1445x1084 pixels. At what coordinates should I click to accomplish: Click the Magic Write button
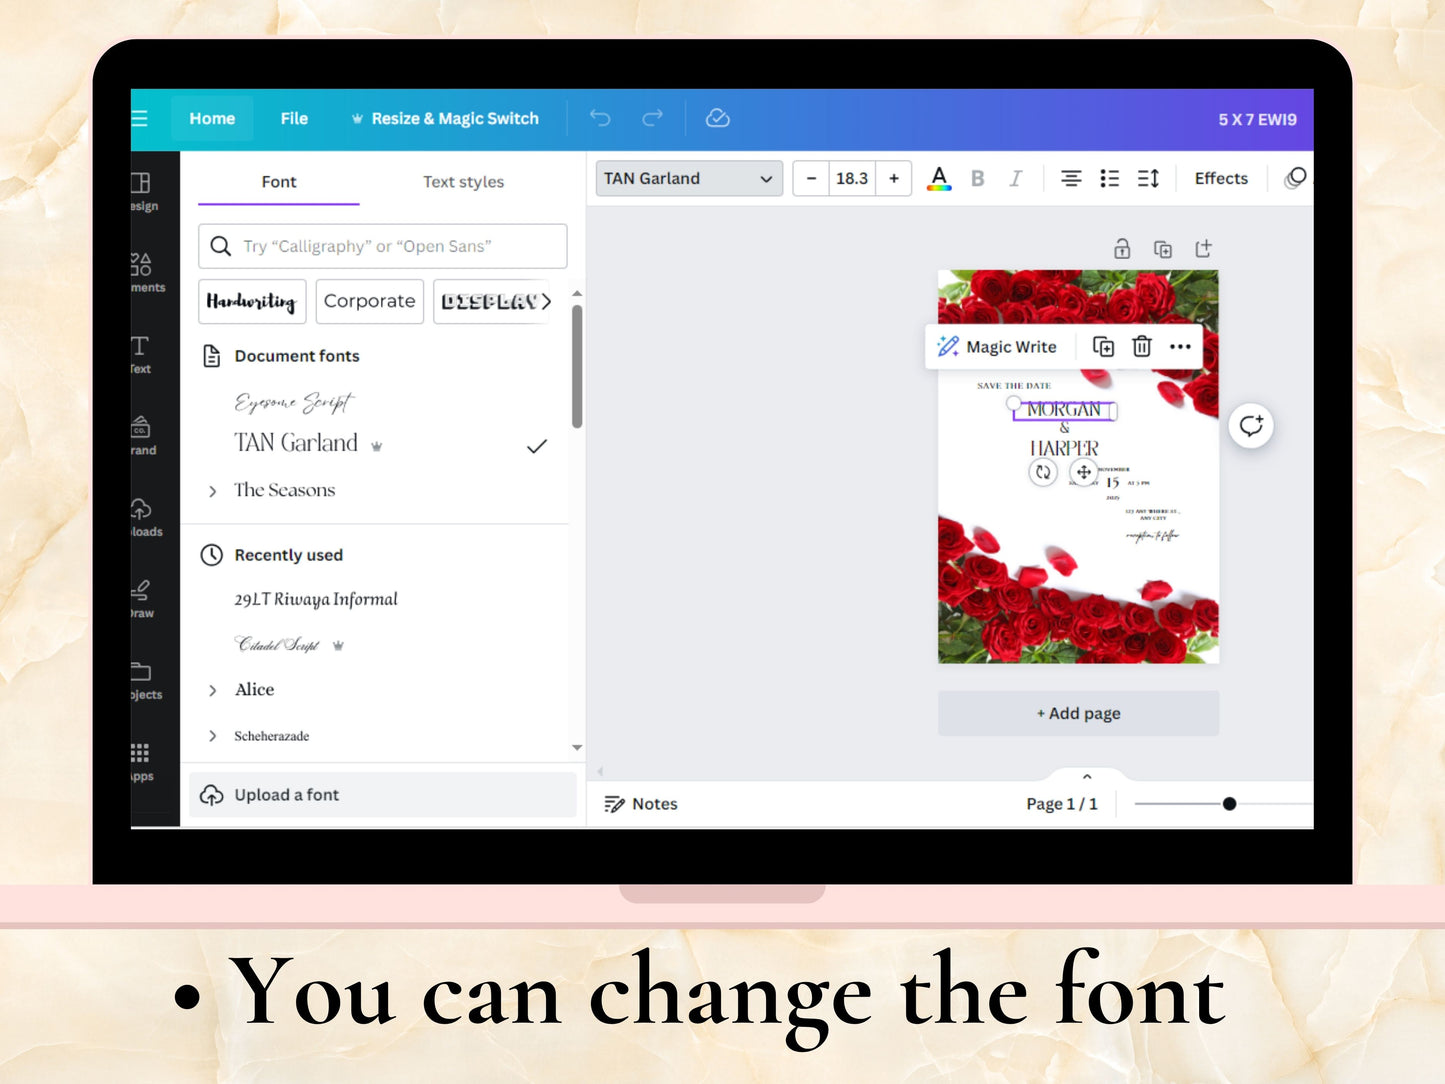click(x=997, y=347)
